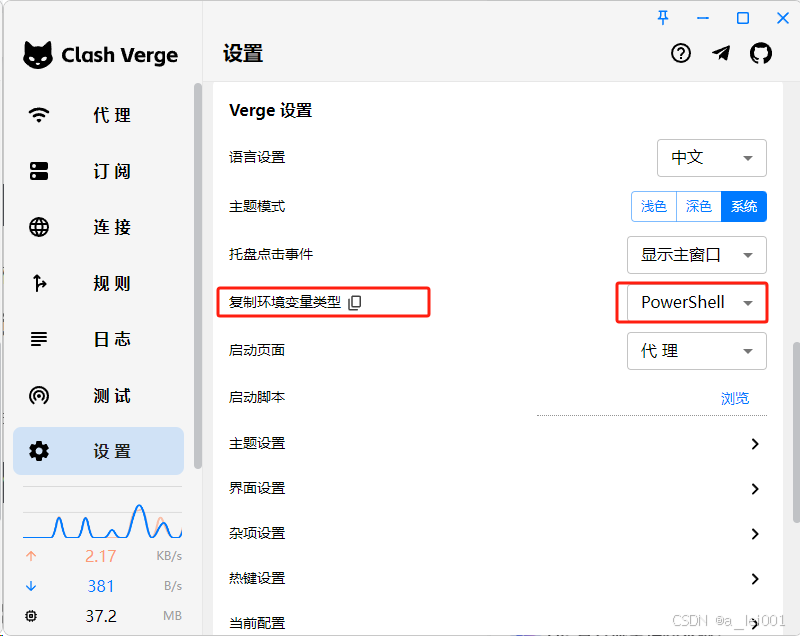Click the Clash Verge cat logo
800x636 pixels.
point(38,55)
